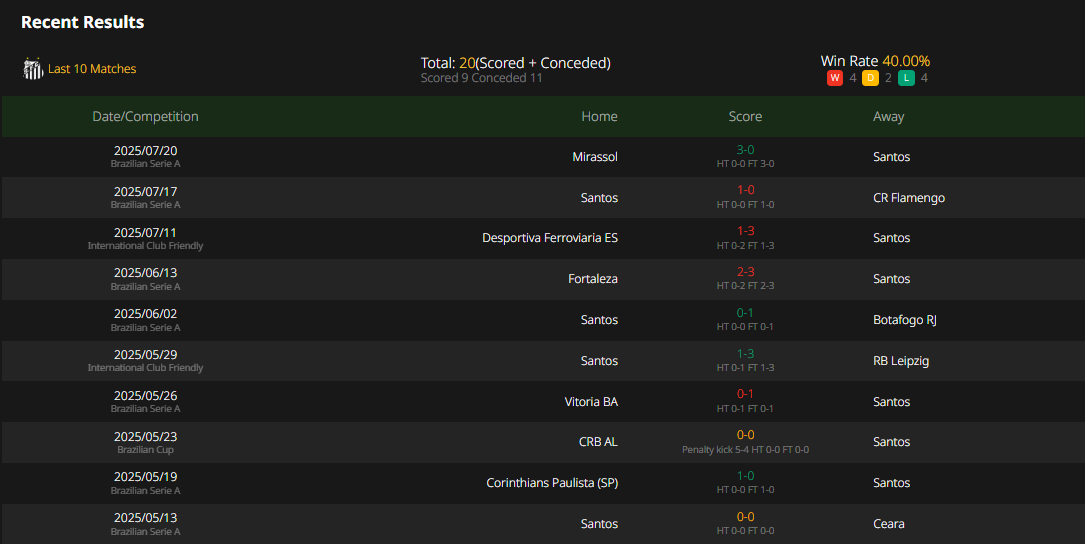This screenshot has width=1085, height=544.
Task: Click the Total 20 goals summary
Action: pos(516,63)
